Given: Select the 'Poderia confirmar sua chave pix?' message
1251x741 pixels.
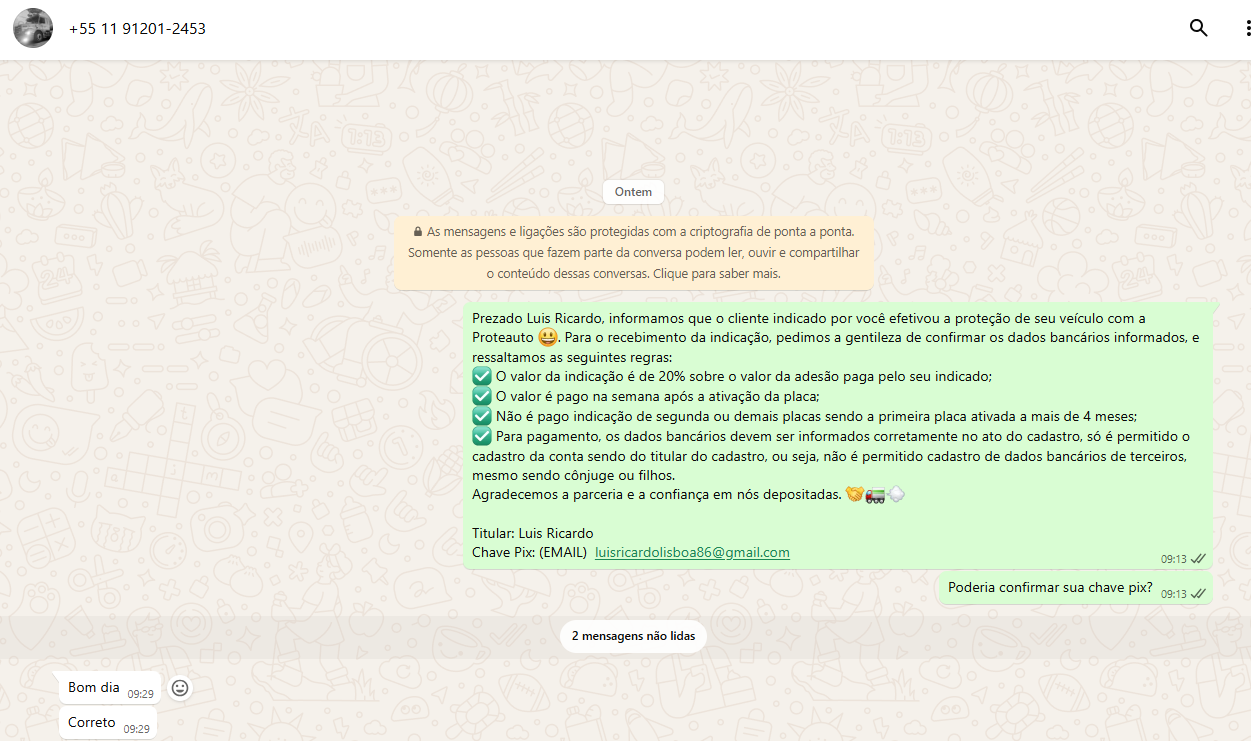Looking at the screenshot, I should pyautogui.click(x=1049, y=588).
